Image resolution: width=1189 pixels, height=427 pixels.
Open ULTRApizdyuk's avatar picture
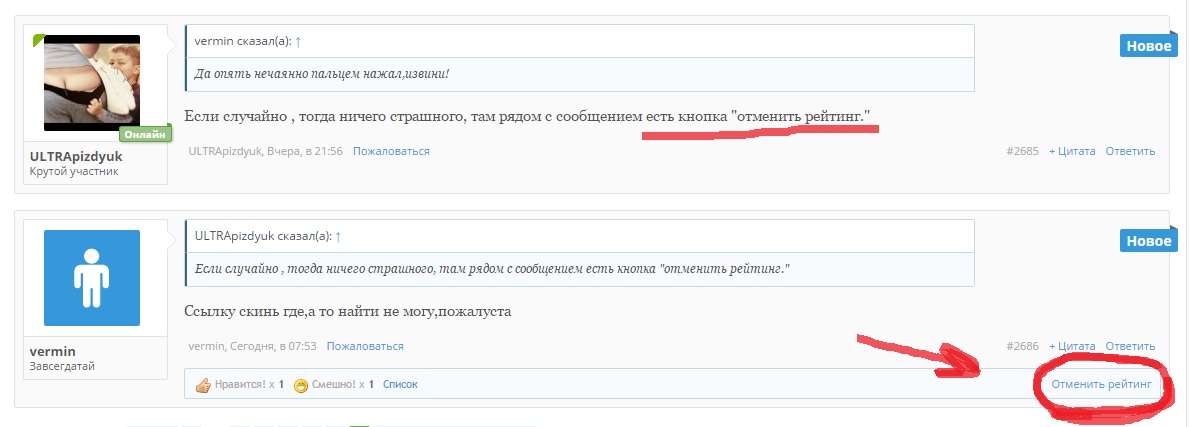tap(92, 83)
